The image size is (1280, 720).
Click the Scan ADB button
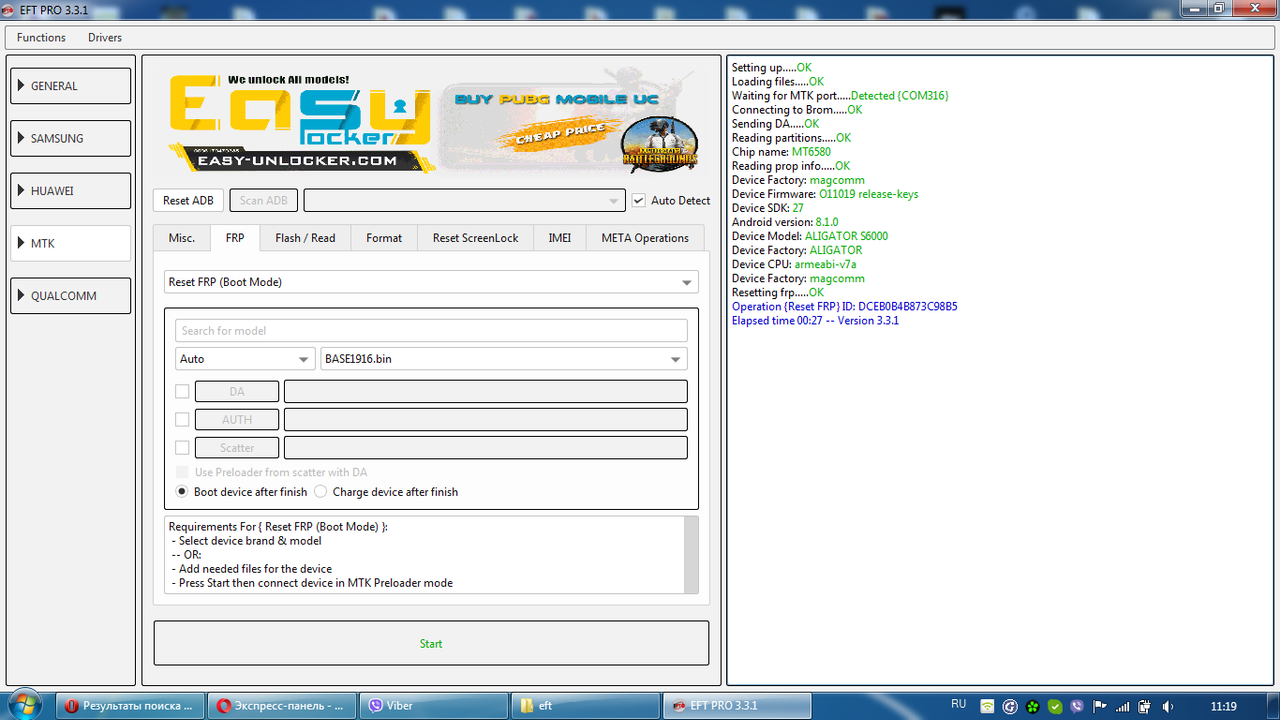(x=264, y=200)
